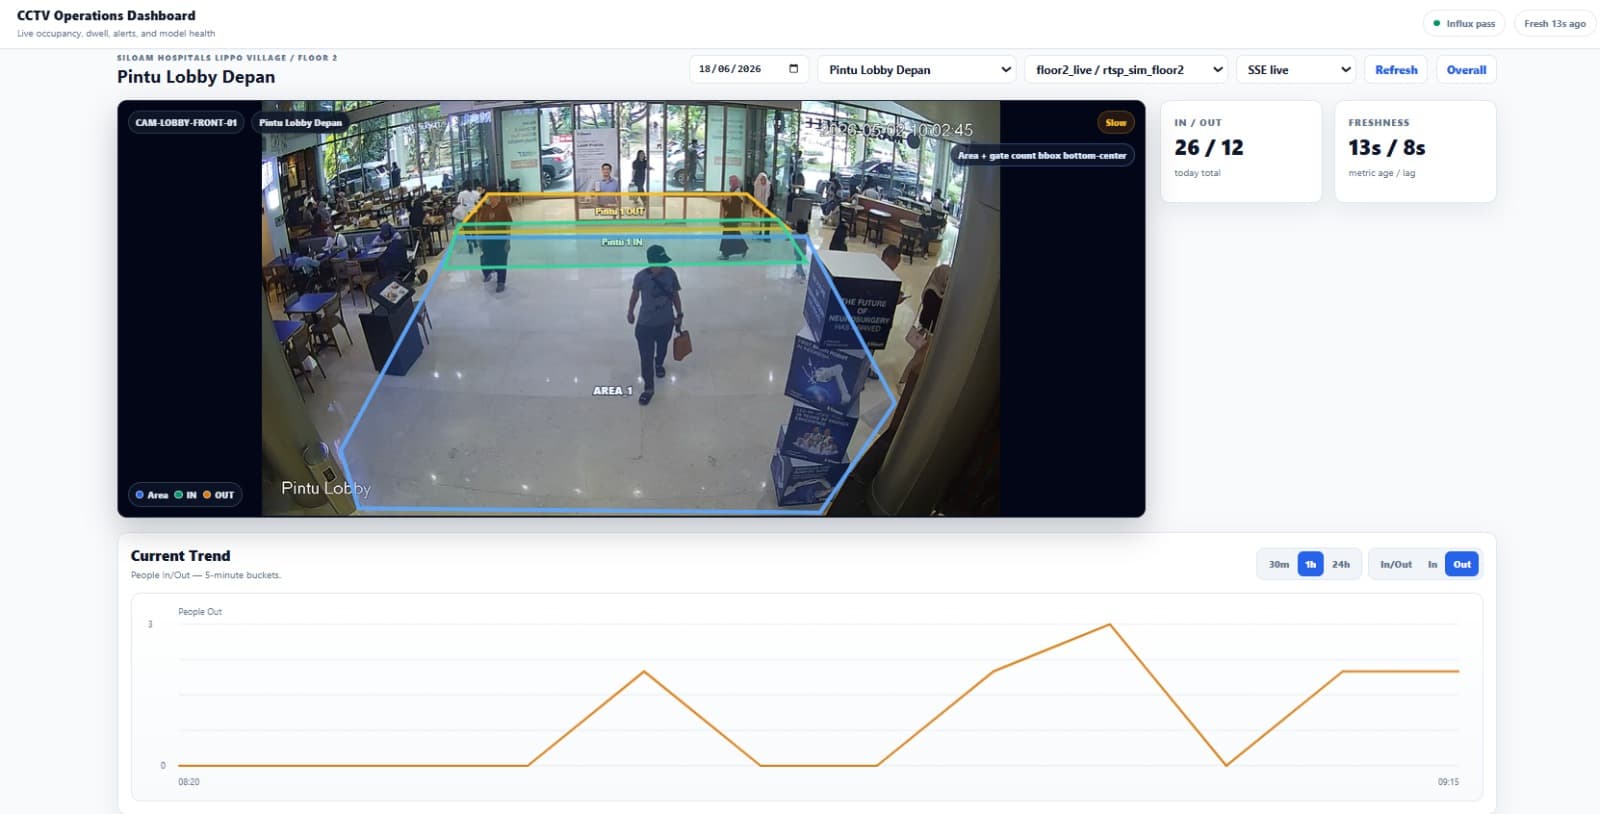The width and height of the screenshot is (1600, 814).
Task: Open the Pintu Lobby Depan camera dropdown
Action: pos(917,69)
